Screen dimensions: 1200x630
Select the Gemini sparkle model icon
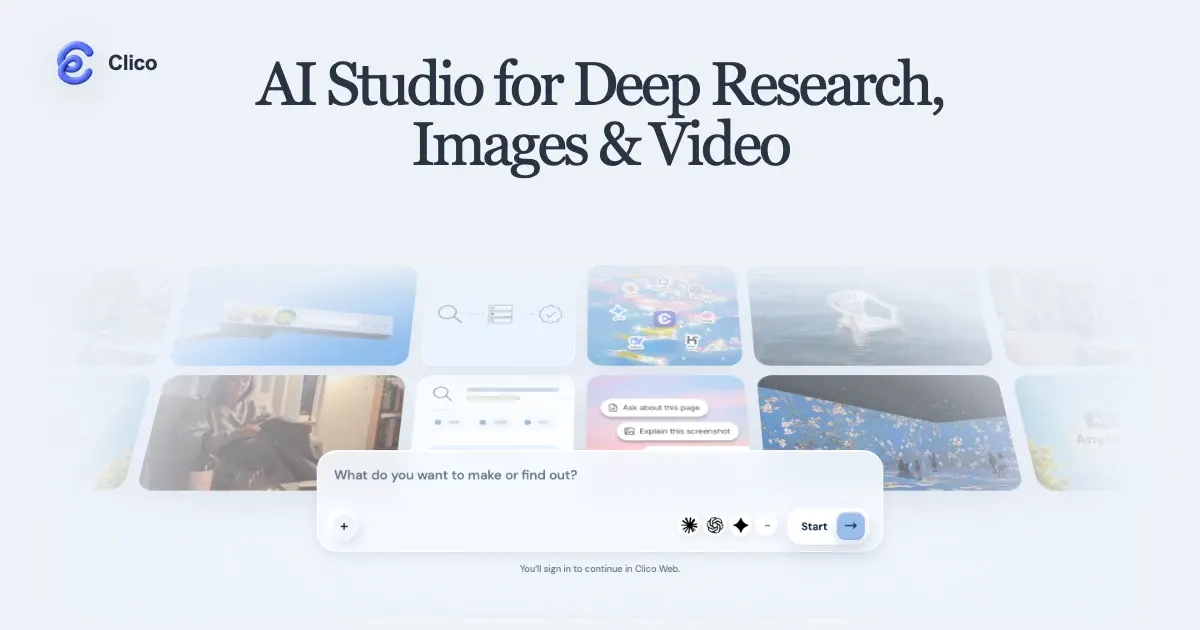pyautogui.click(x=741, y=525)
